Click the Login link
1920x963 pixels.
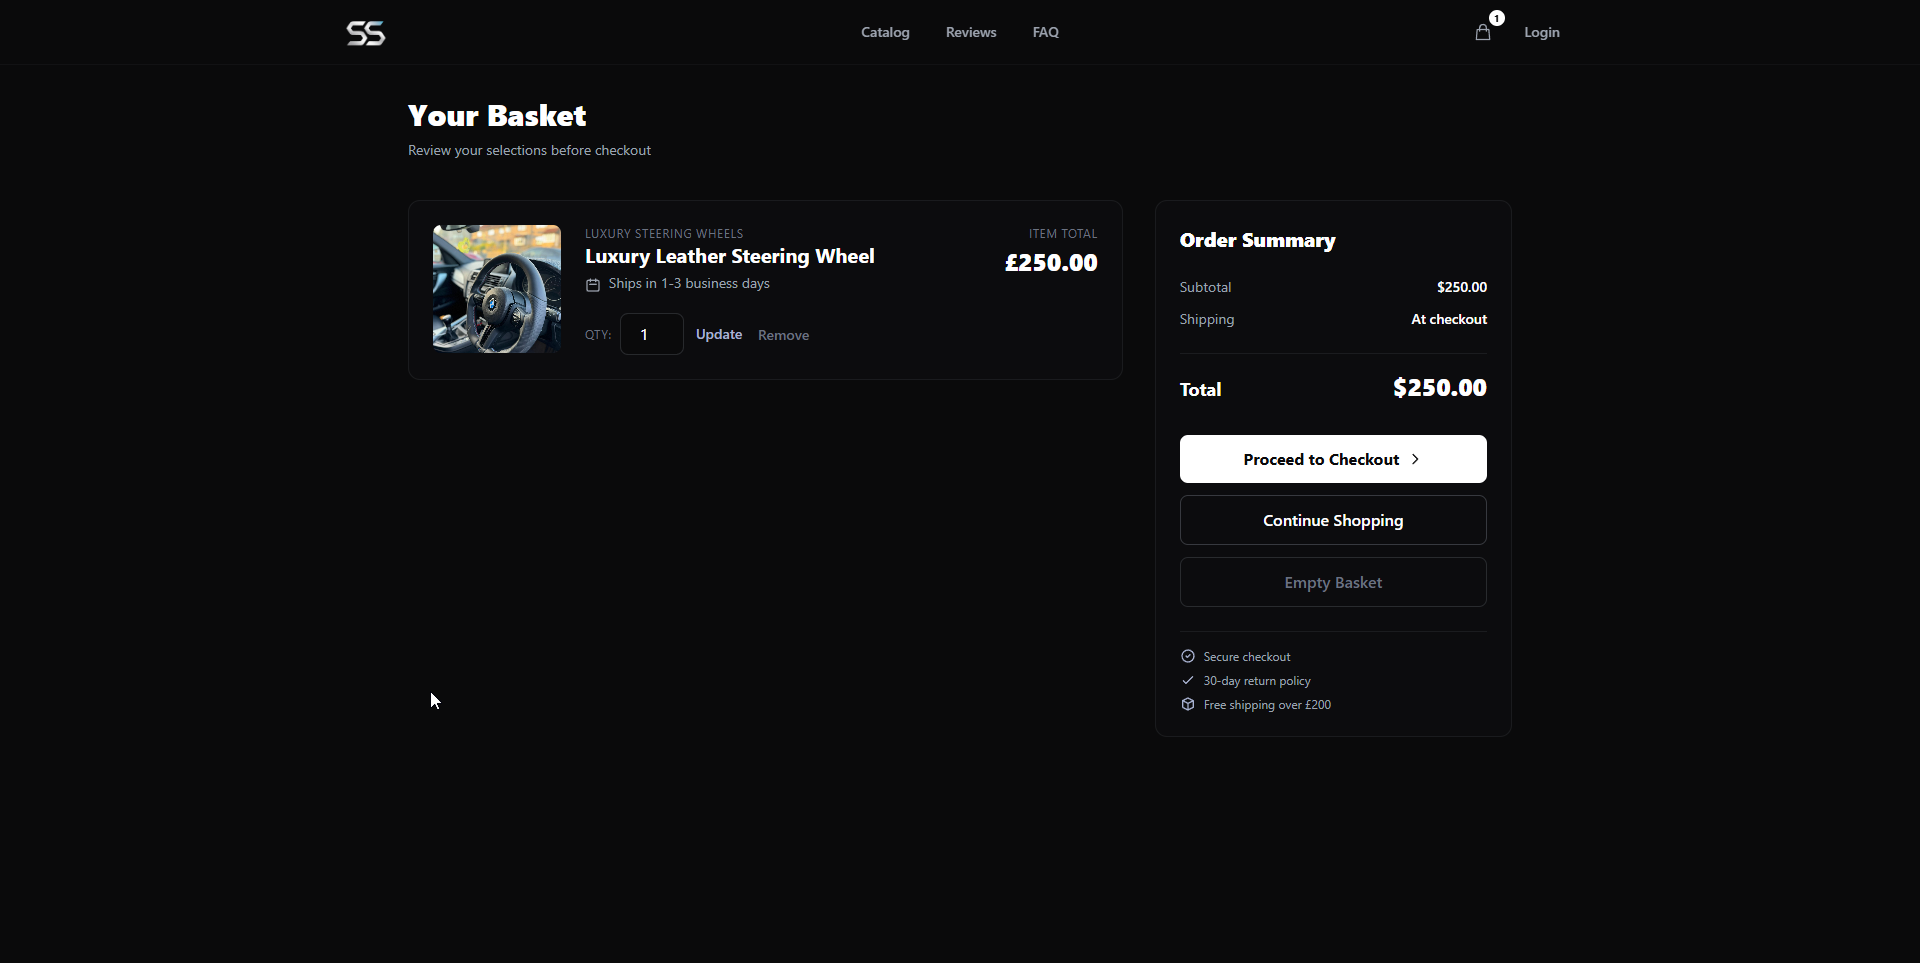click(x=1541, y=33)
